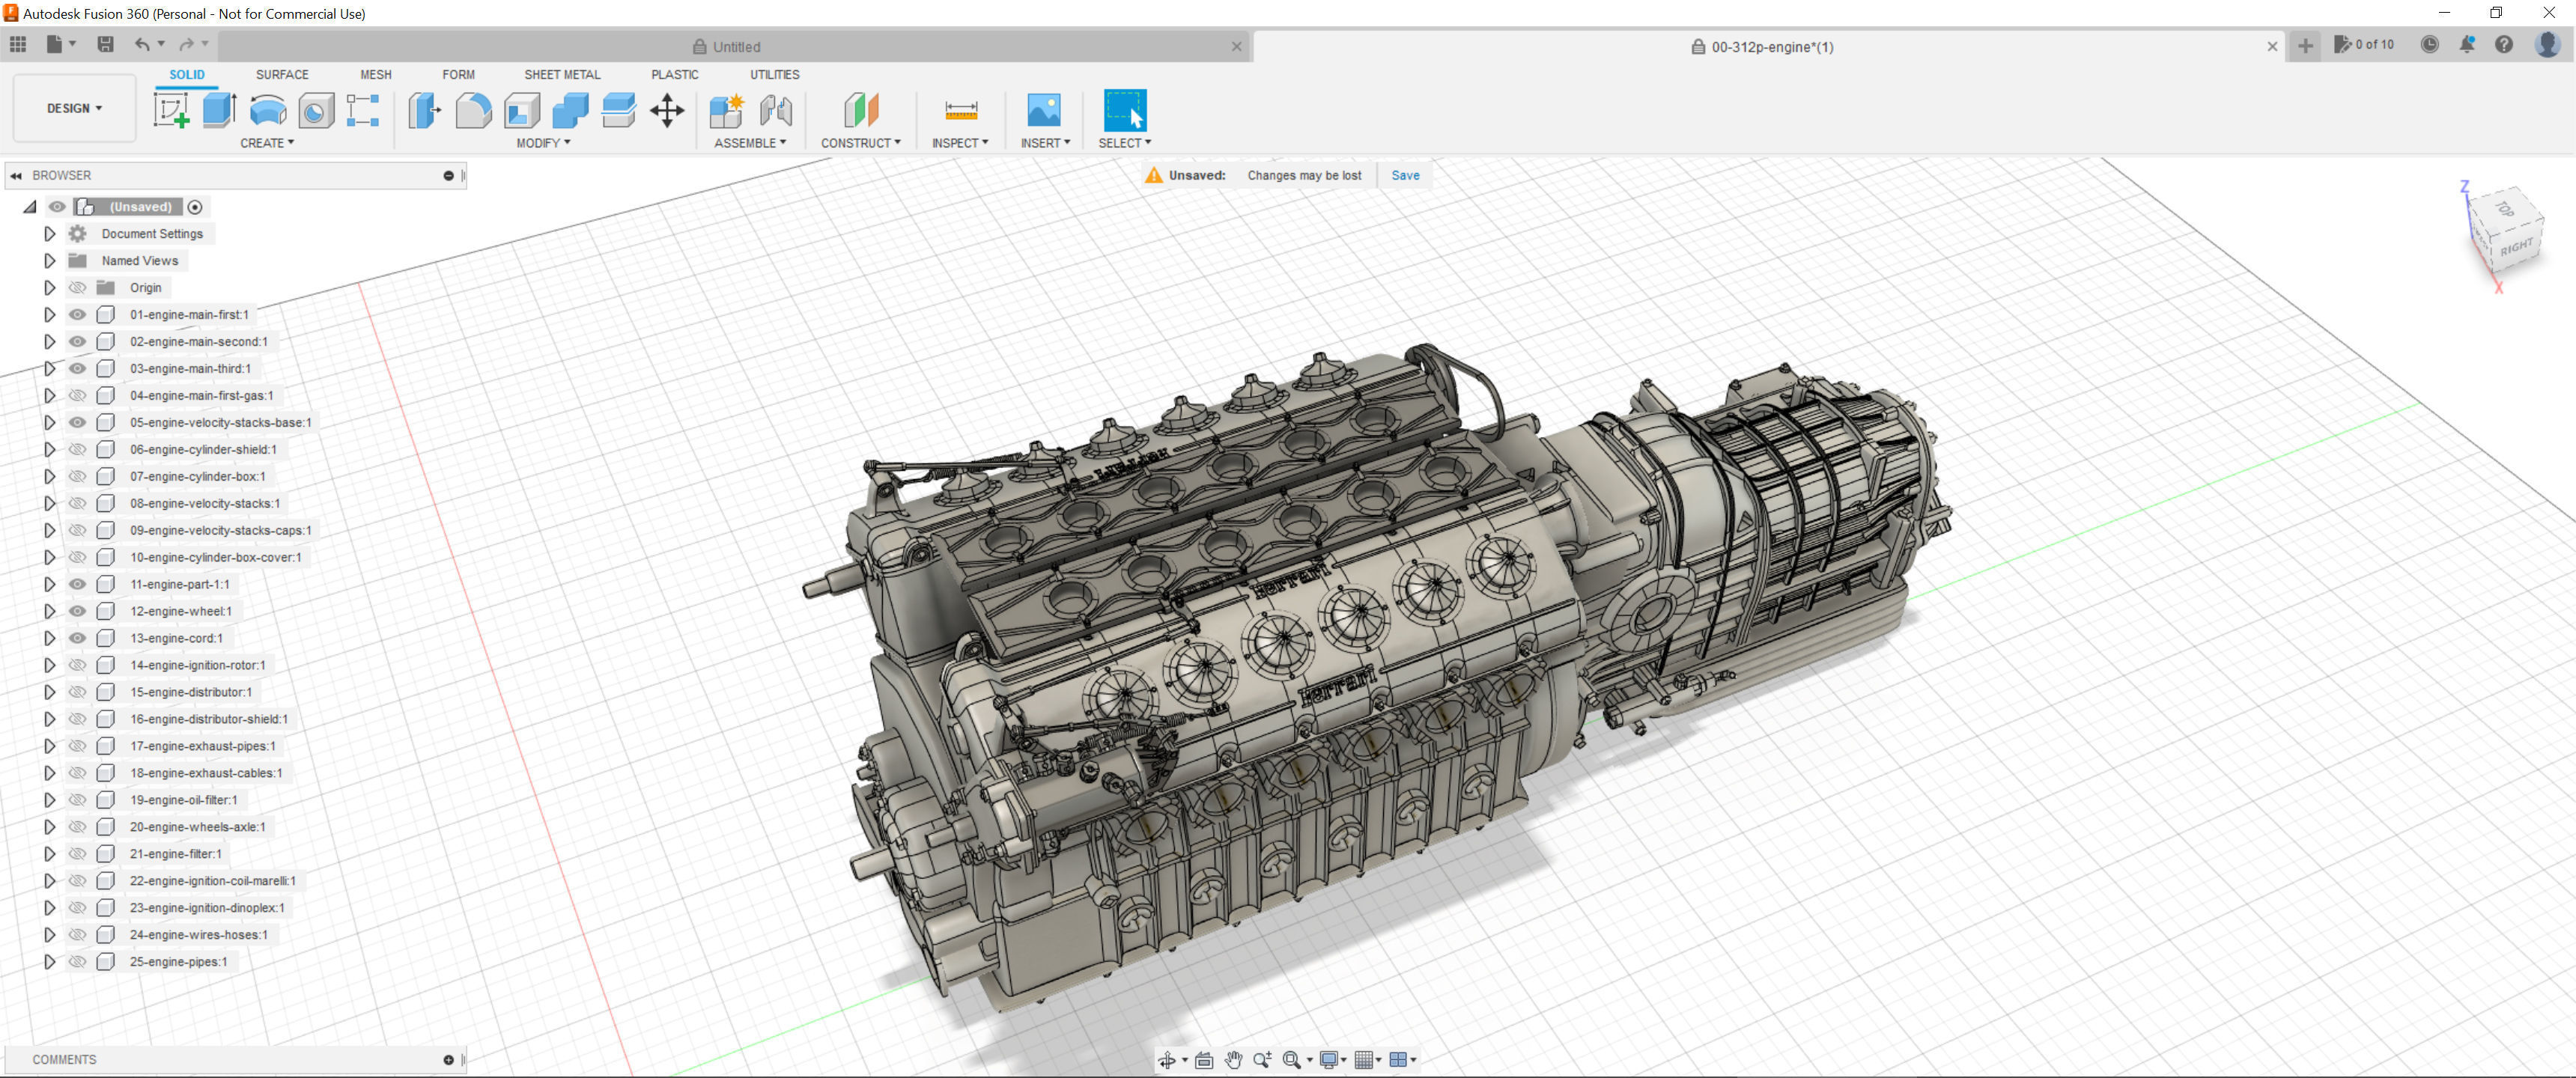The image size is (2576, 1078).
Task: Toggle visibility of 12-engine-wheel
Action: click(x=77, y=611)
